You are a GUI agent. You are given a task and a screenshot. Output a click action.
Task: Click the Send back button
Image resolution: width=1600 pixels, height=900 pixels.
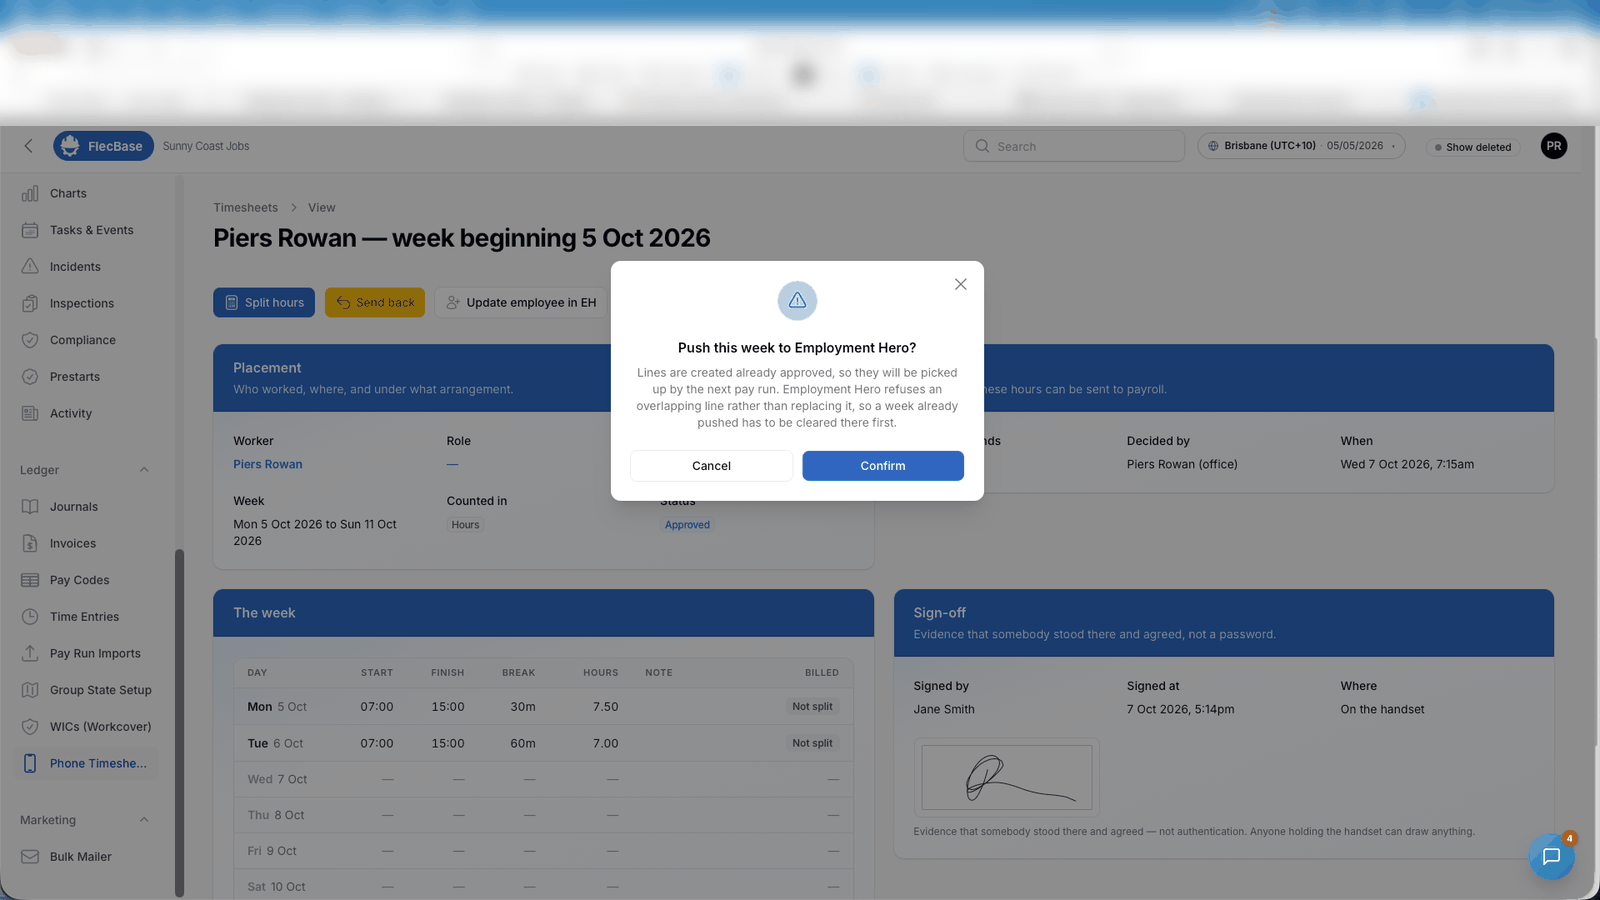coord(375,303)
